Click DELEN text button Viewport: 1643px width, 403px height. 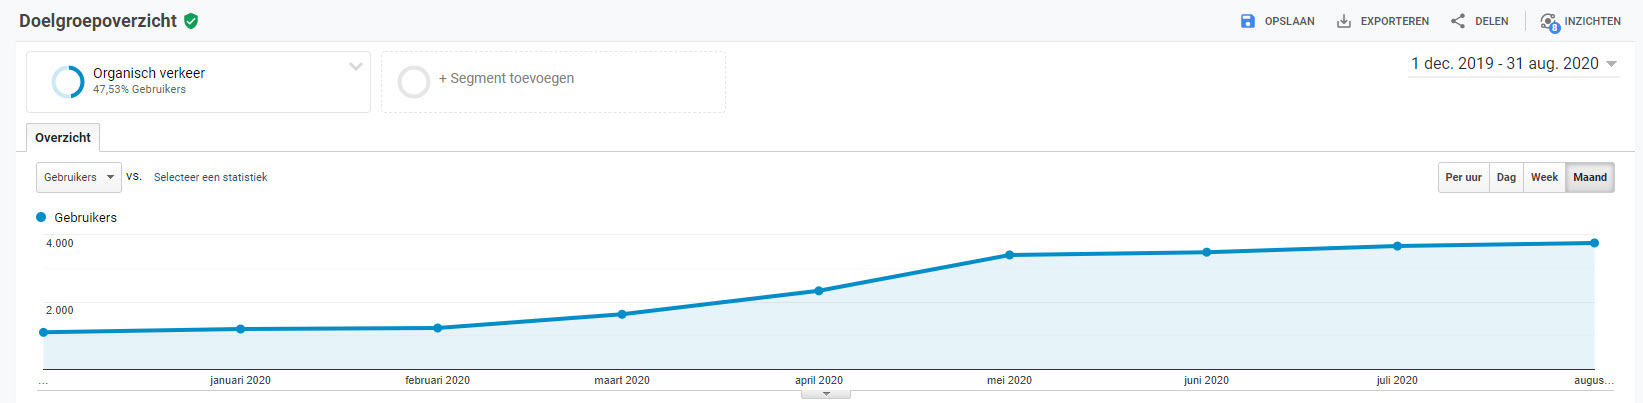point(1492,21)
